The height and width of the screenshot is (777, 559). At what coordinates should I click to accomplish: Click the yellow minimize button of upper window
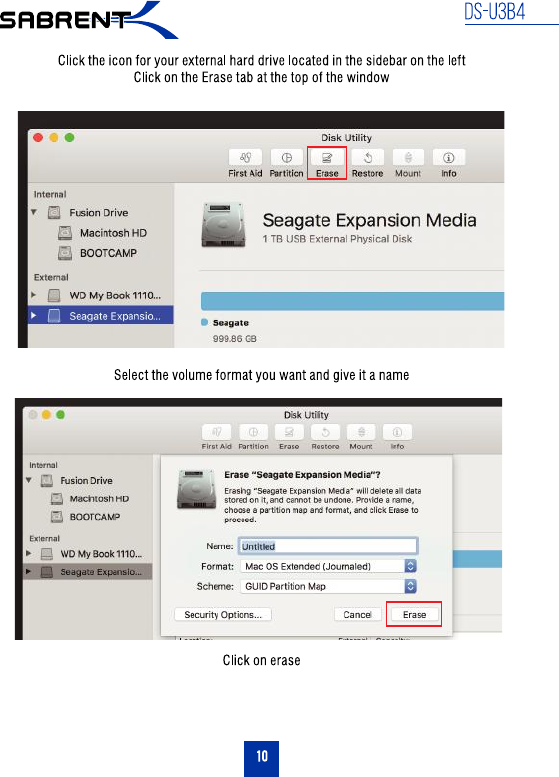point(54,137)
